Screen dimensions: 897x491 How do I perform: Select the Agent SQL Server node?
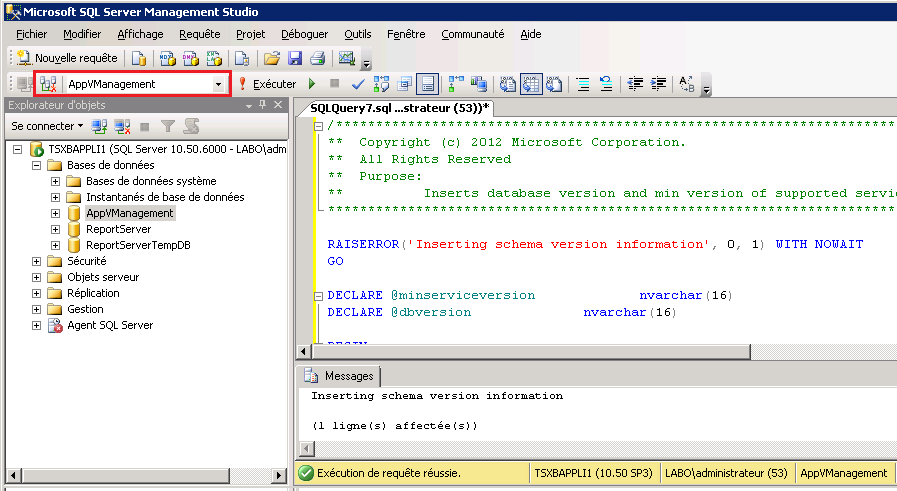coord(110,325)
